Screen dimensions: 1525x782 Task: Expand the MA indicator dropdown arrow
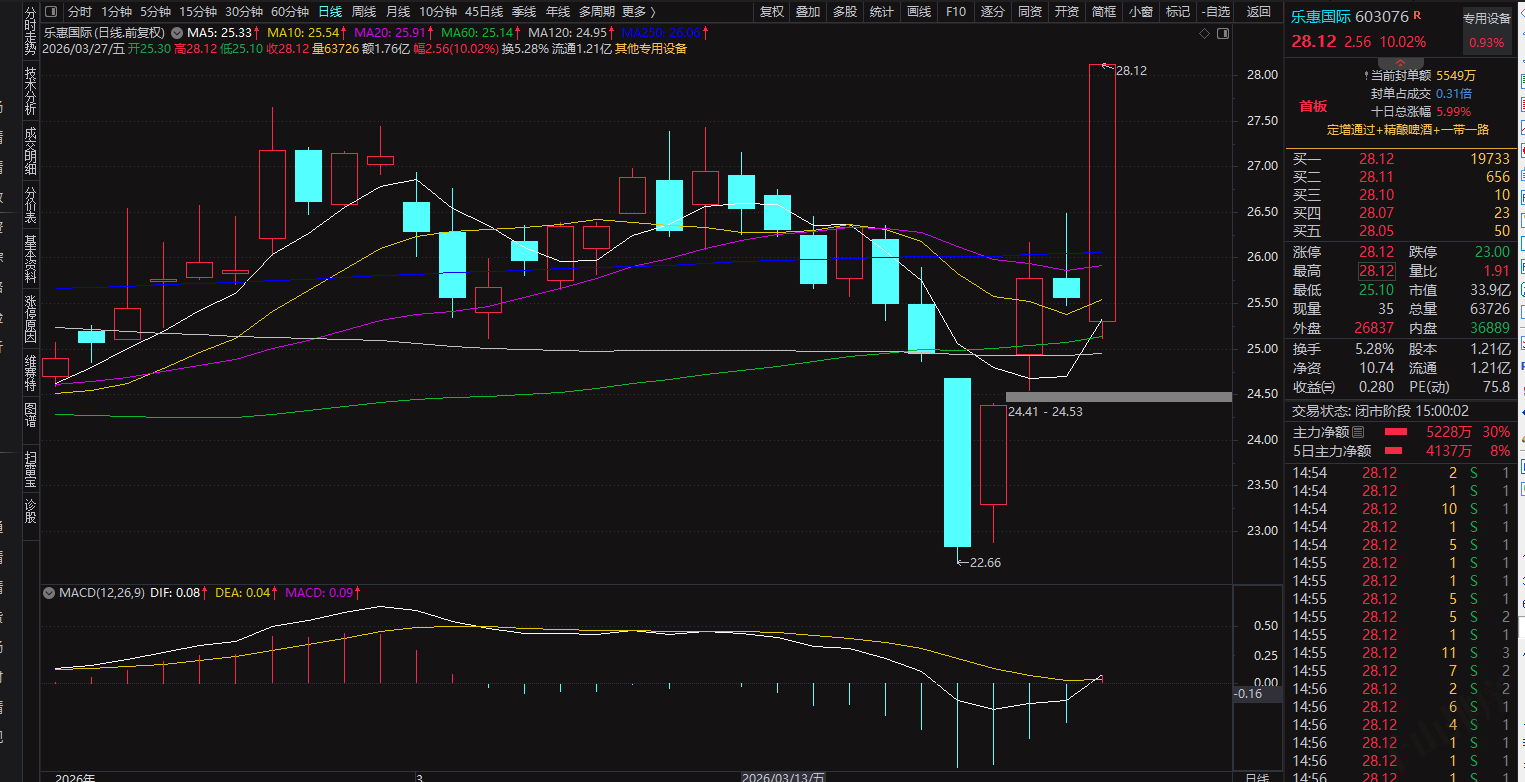coord(179,33)
